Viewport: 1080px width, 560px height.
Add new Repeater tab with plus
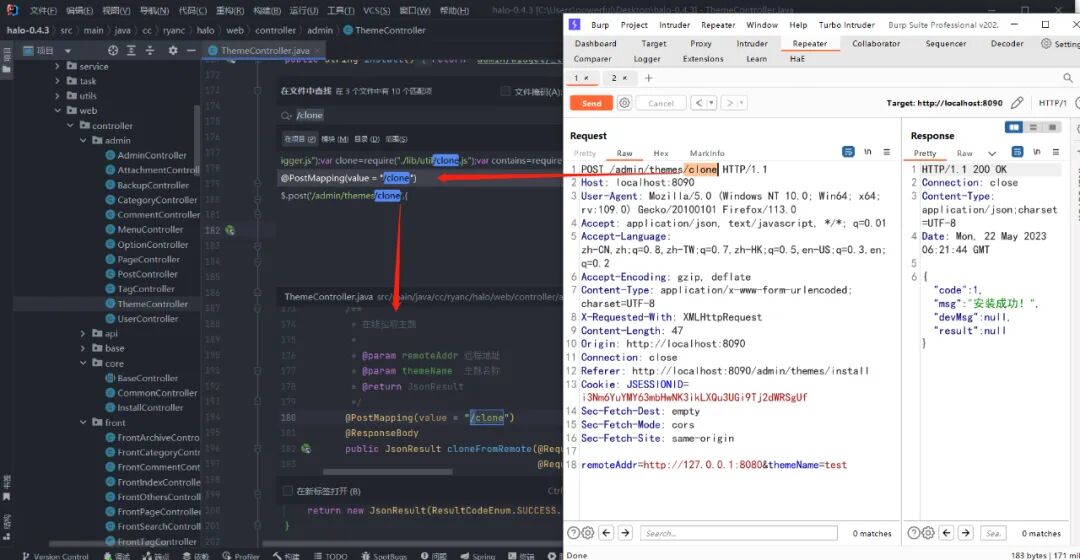pos(648,78)
